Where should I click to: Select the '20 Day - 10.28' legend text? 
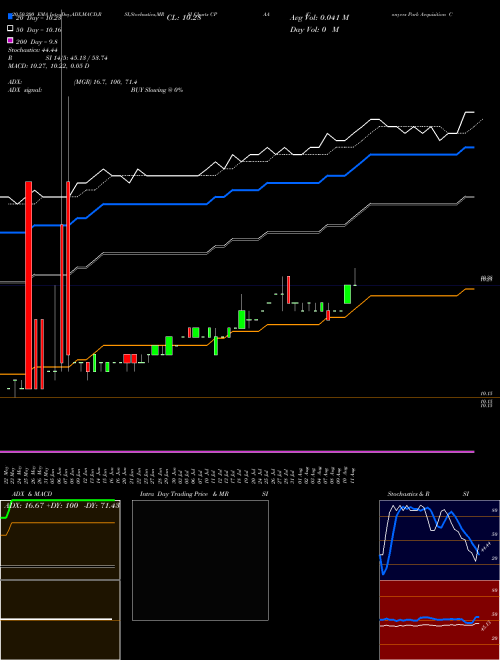pyautogui.click(x=39, y=18)
